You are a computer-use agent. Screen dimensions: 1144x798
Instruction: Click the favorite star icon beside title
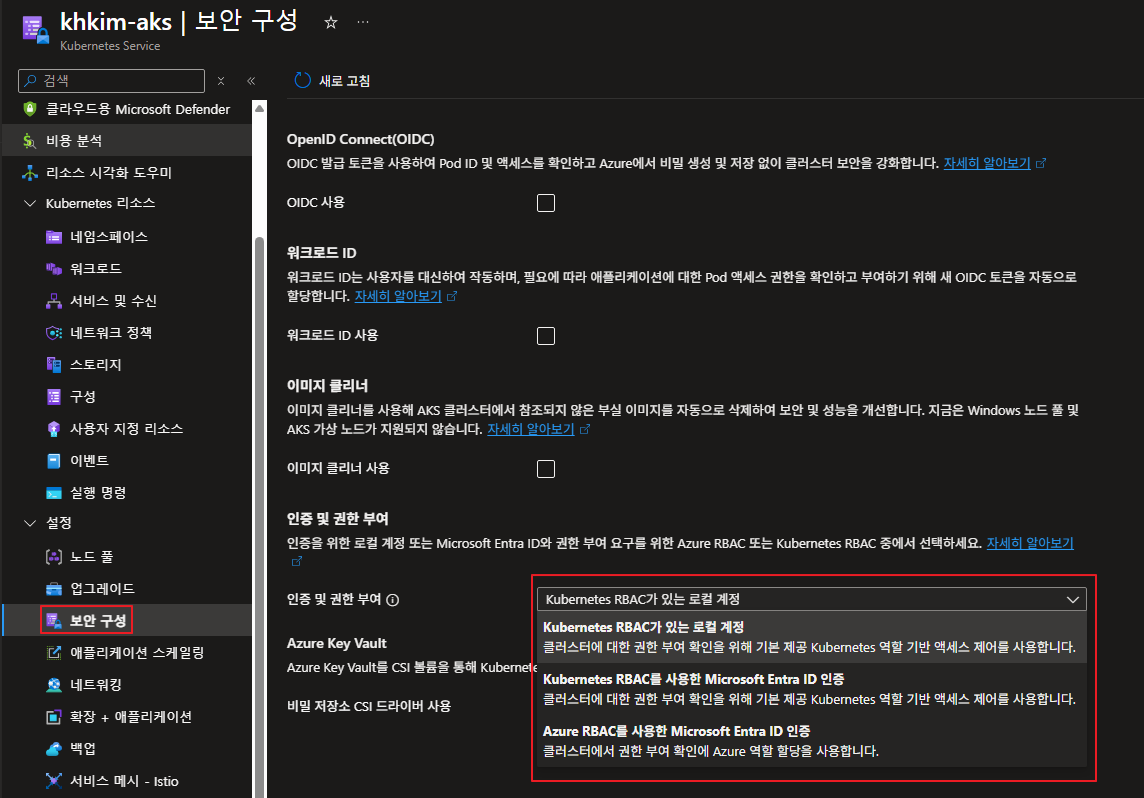(331, 23)
